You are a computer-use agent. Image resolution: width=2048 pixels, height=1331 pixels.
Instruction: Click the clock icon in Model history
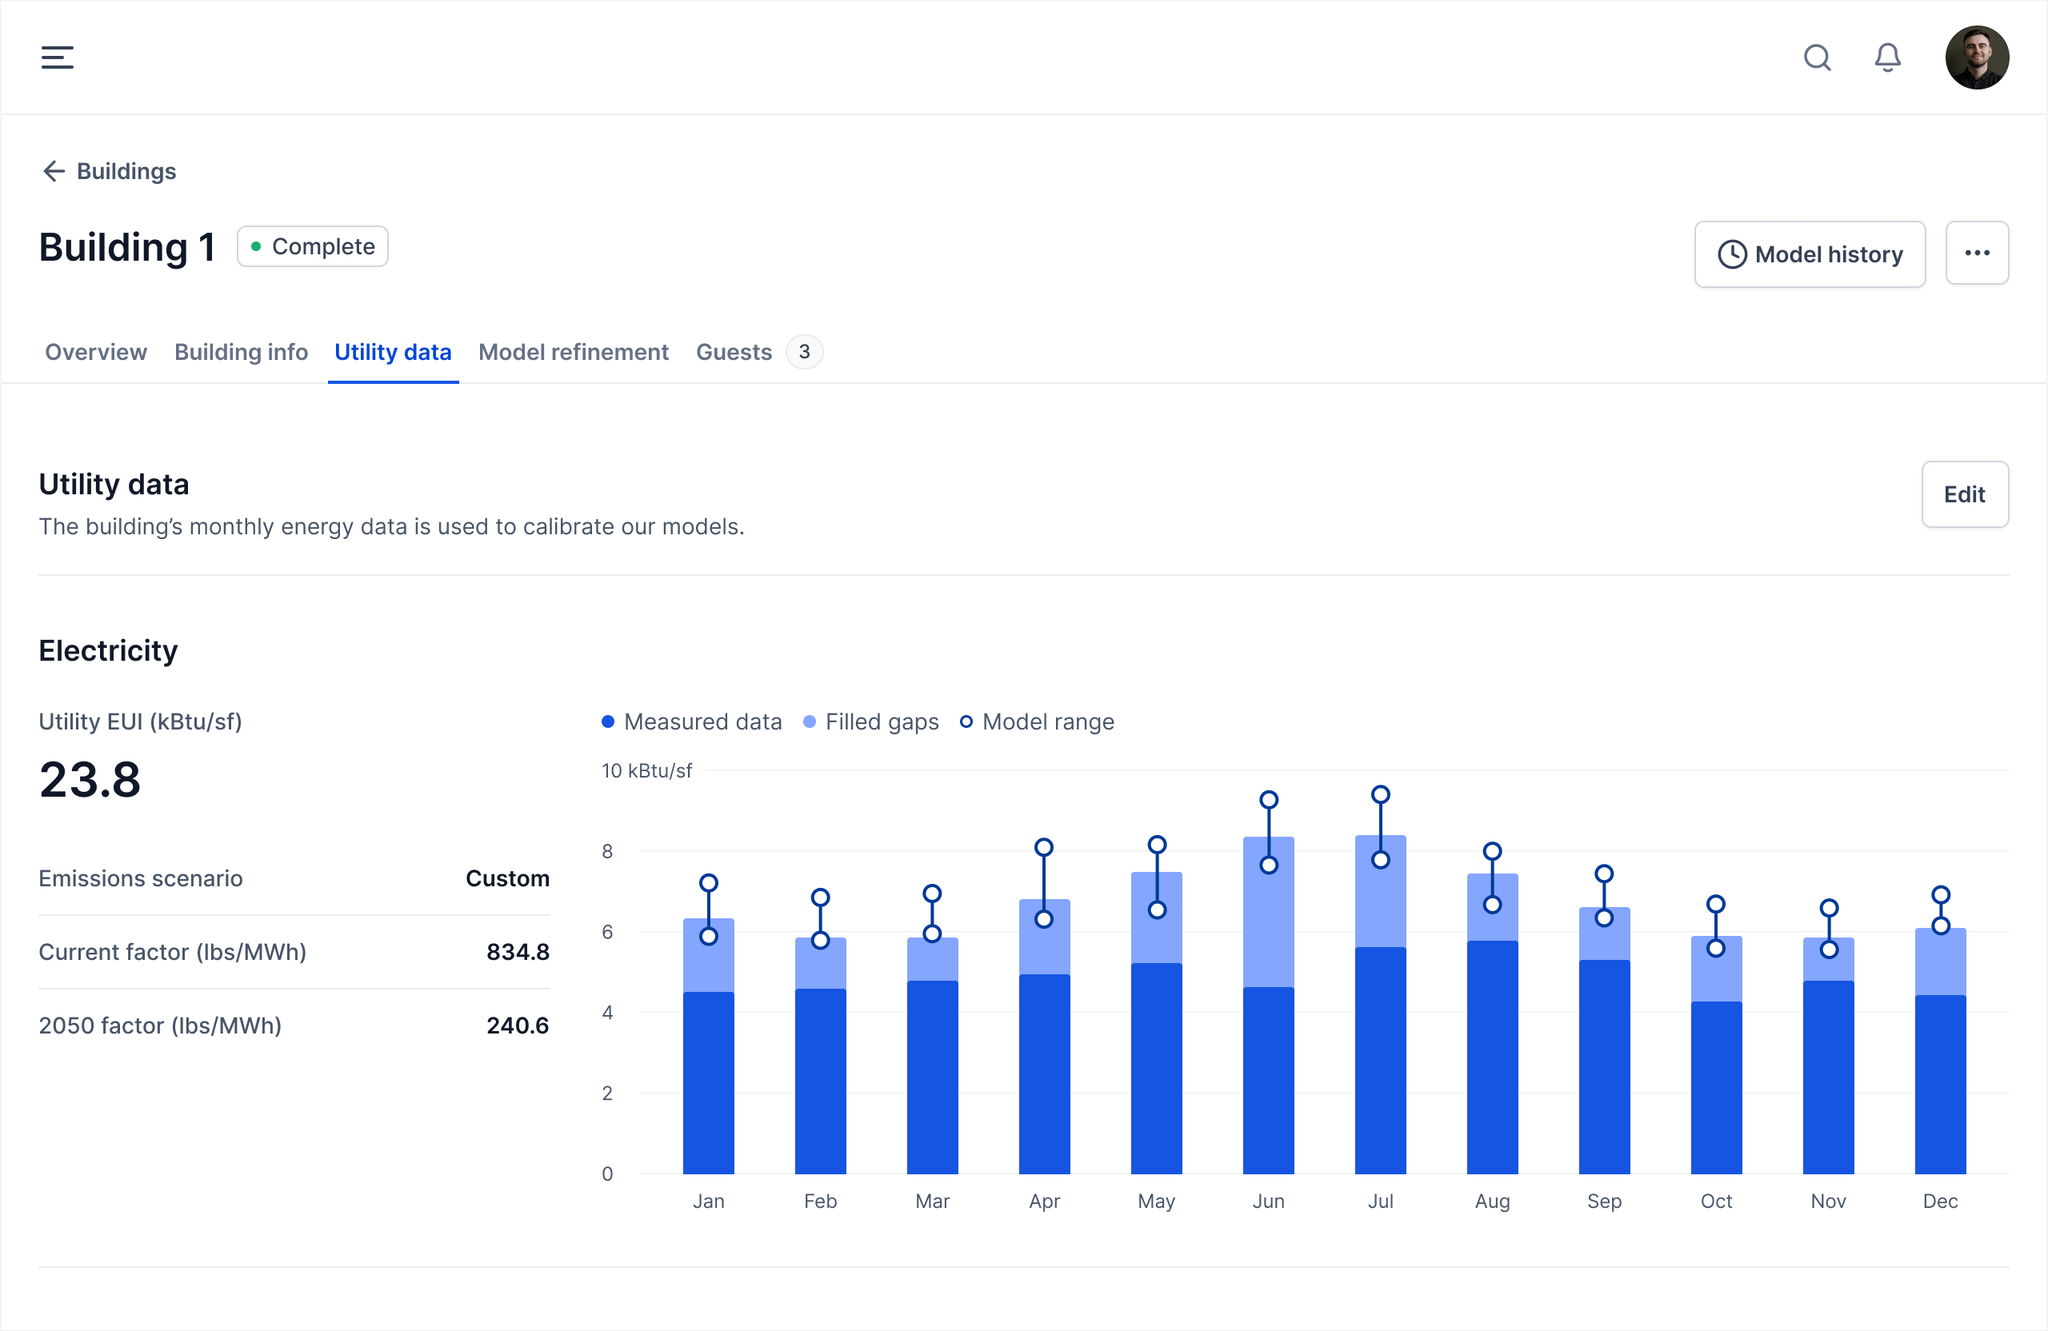(x=1732, y=255)
